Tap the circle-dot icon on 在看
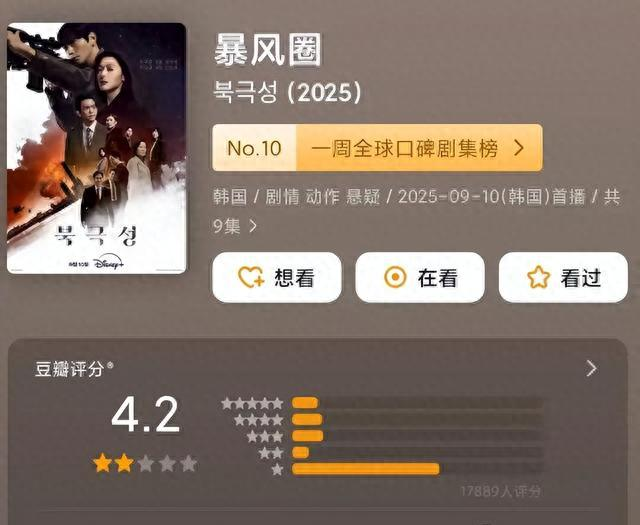 point(395,278)
